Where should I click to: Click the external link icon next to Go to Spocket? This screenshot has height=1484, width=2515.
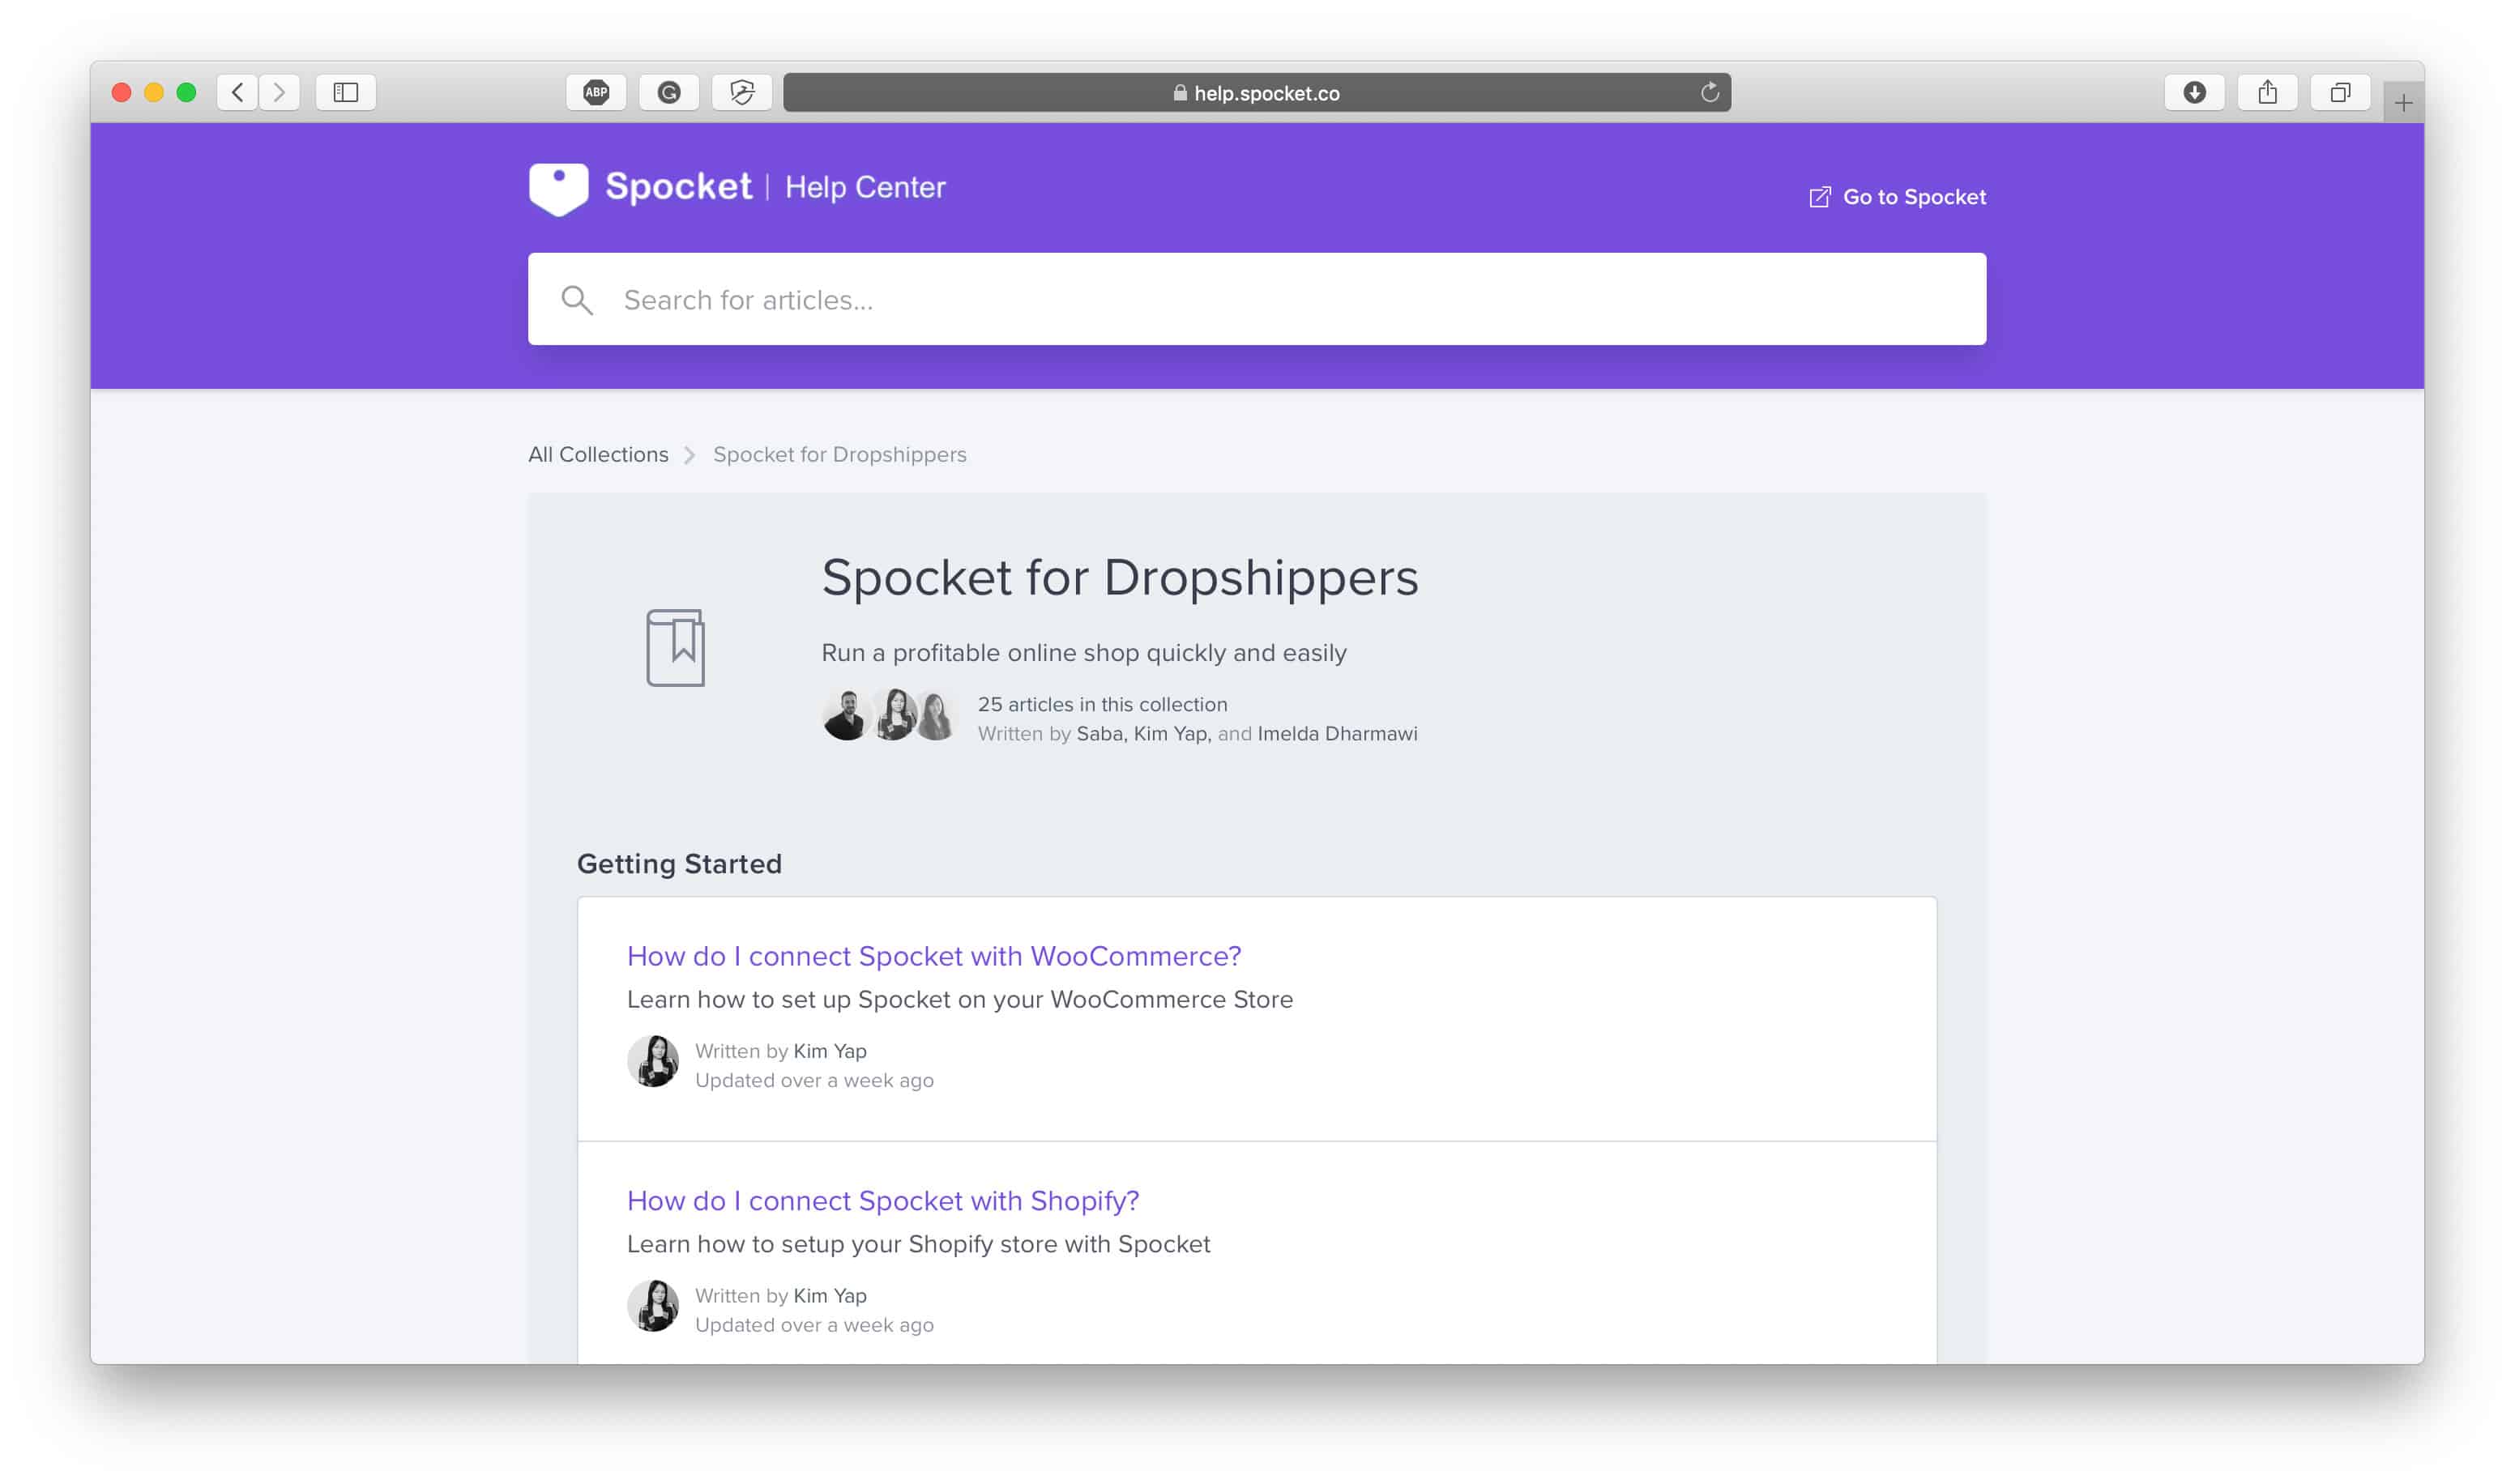pos(1817,196)
